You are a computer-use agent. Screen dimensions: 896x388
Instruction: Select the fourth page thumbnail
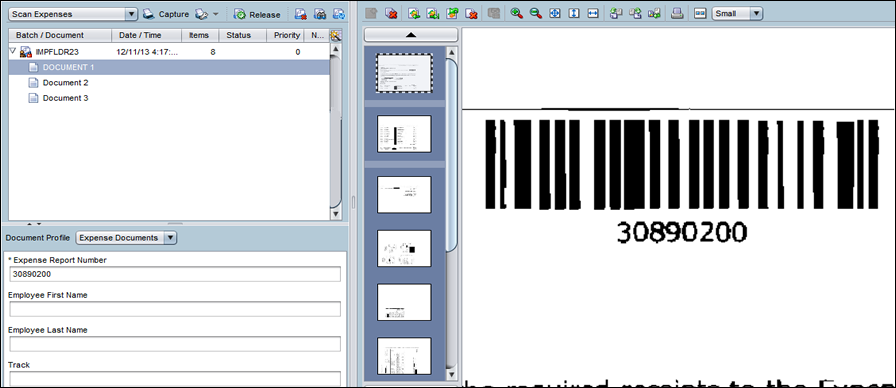(404, 248)
